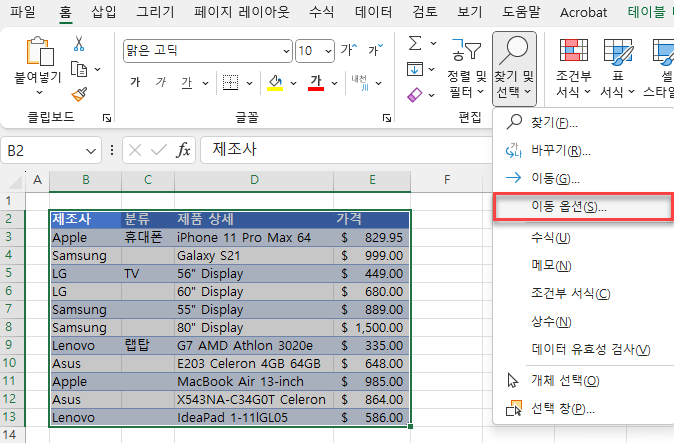Select the Format Painter brush icon

(79, 94)
